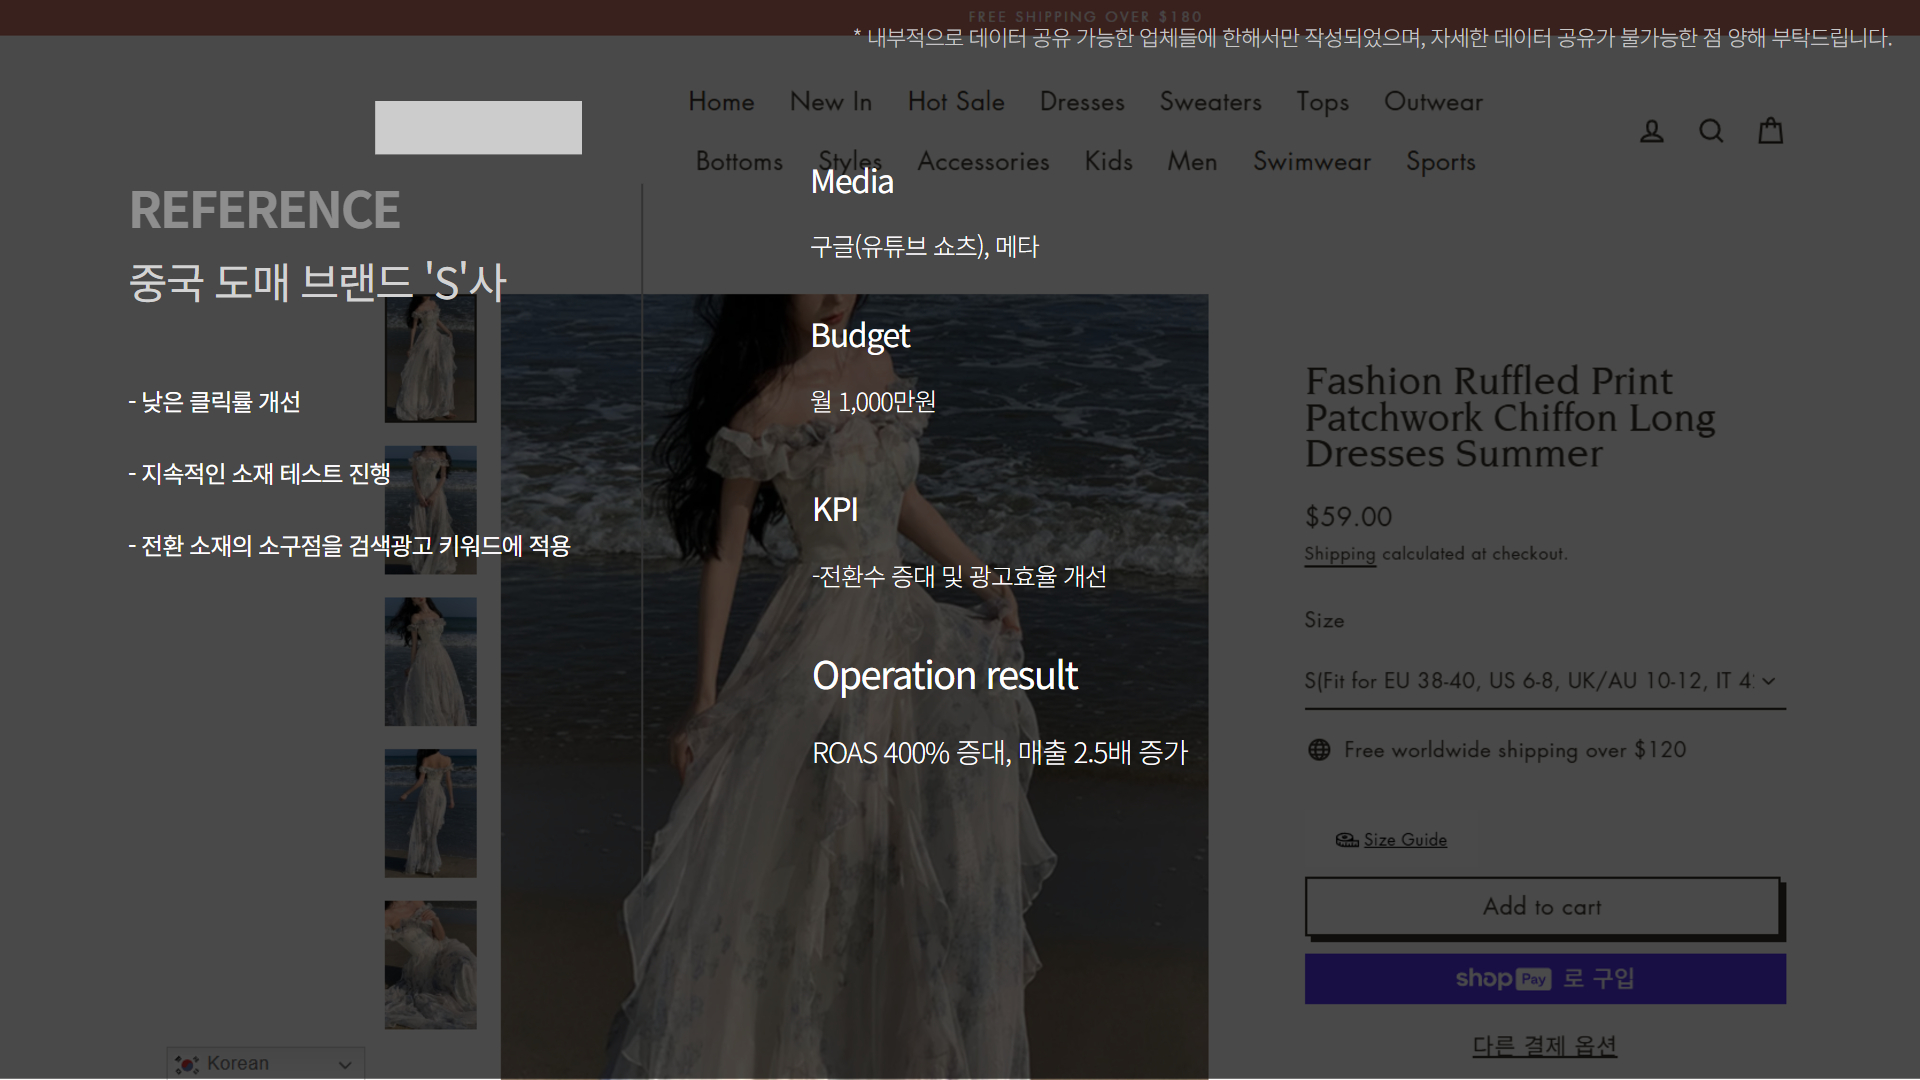
Task: Click the globe worldwide shipping icon
Action: [1319, 750]
